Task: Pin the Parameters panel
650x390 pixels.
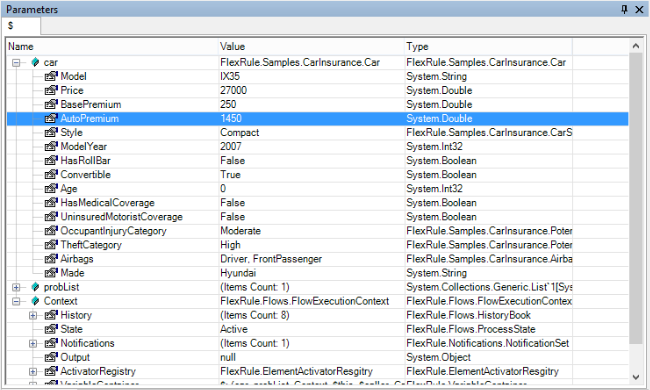Action: click(x=625, y=9)
